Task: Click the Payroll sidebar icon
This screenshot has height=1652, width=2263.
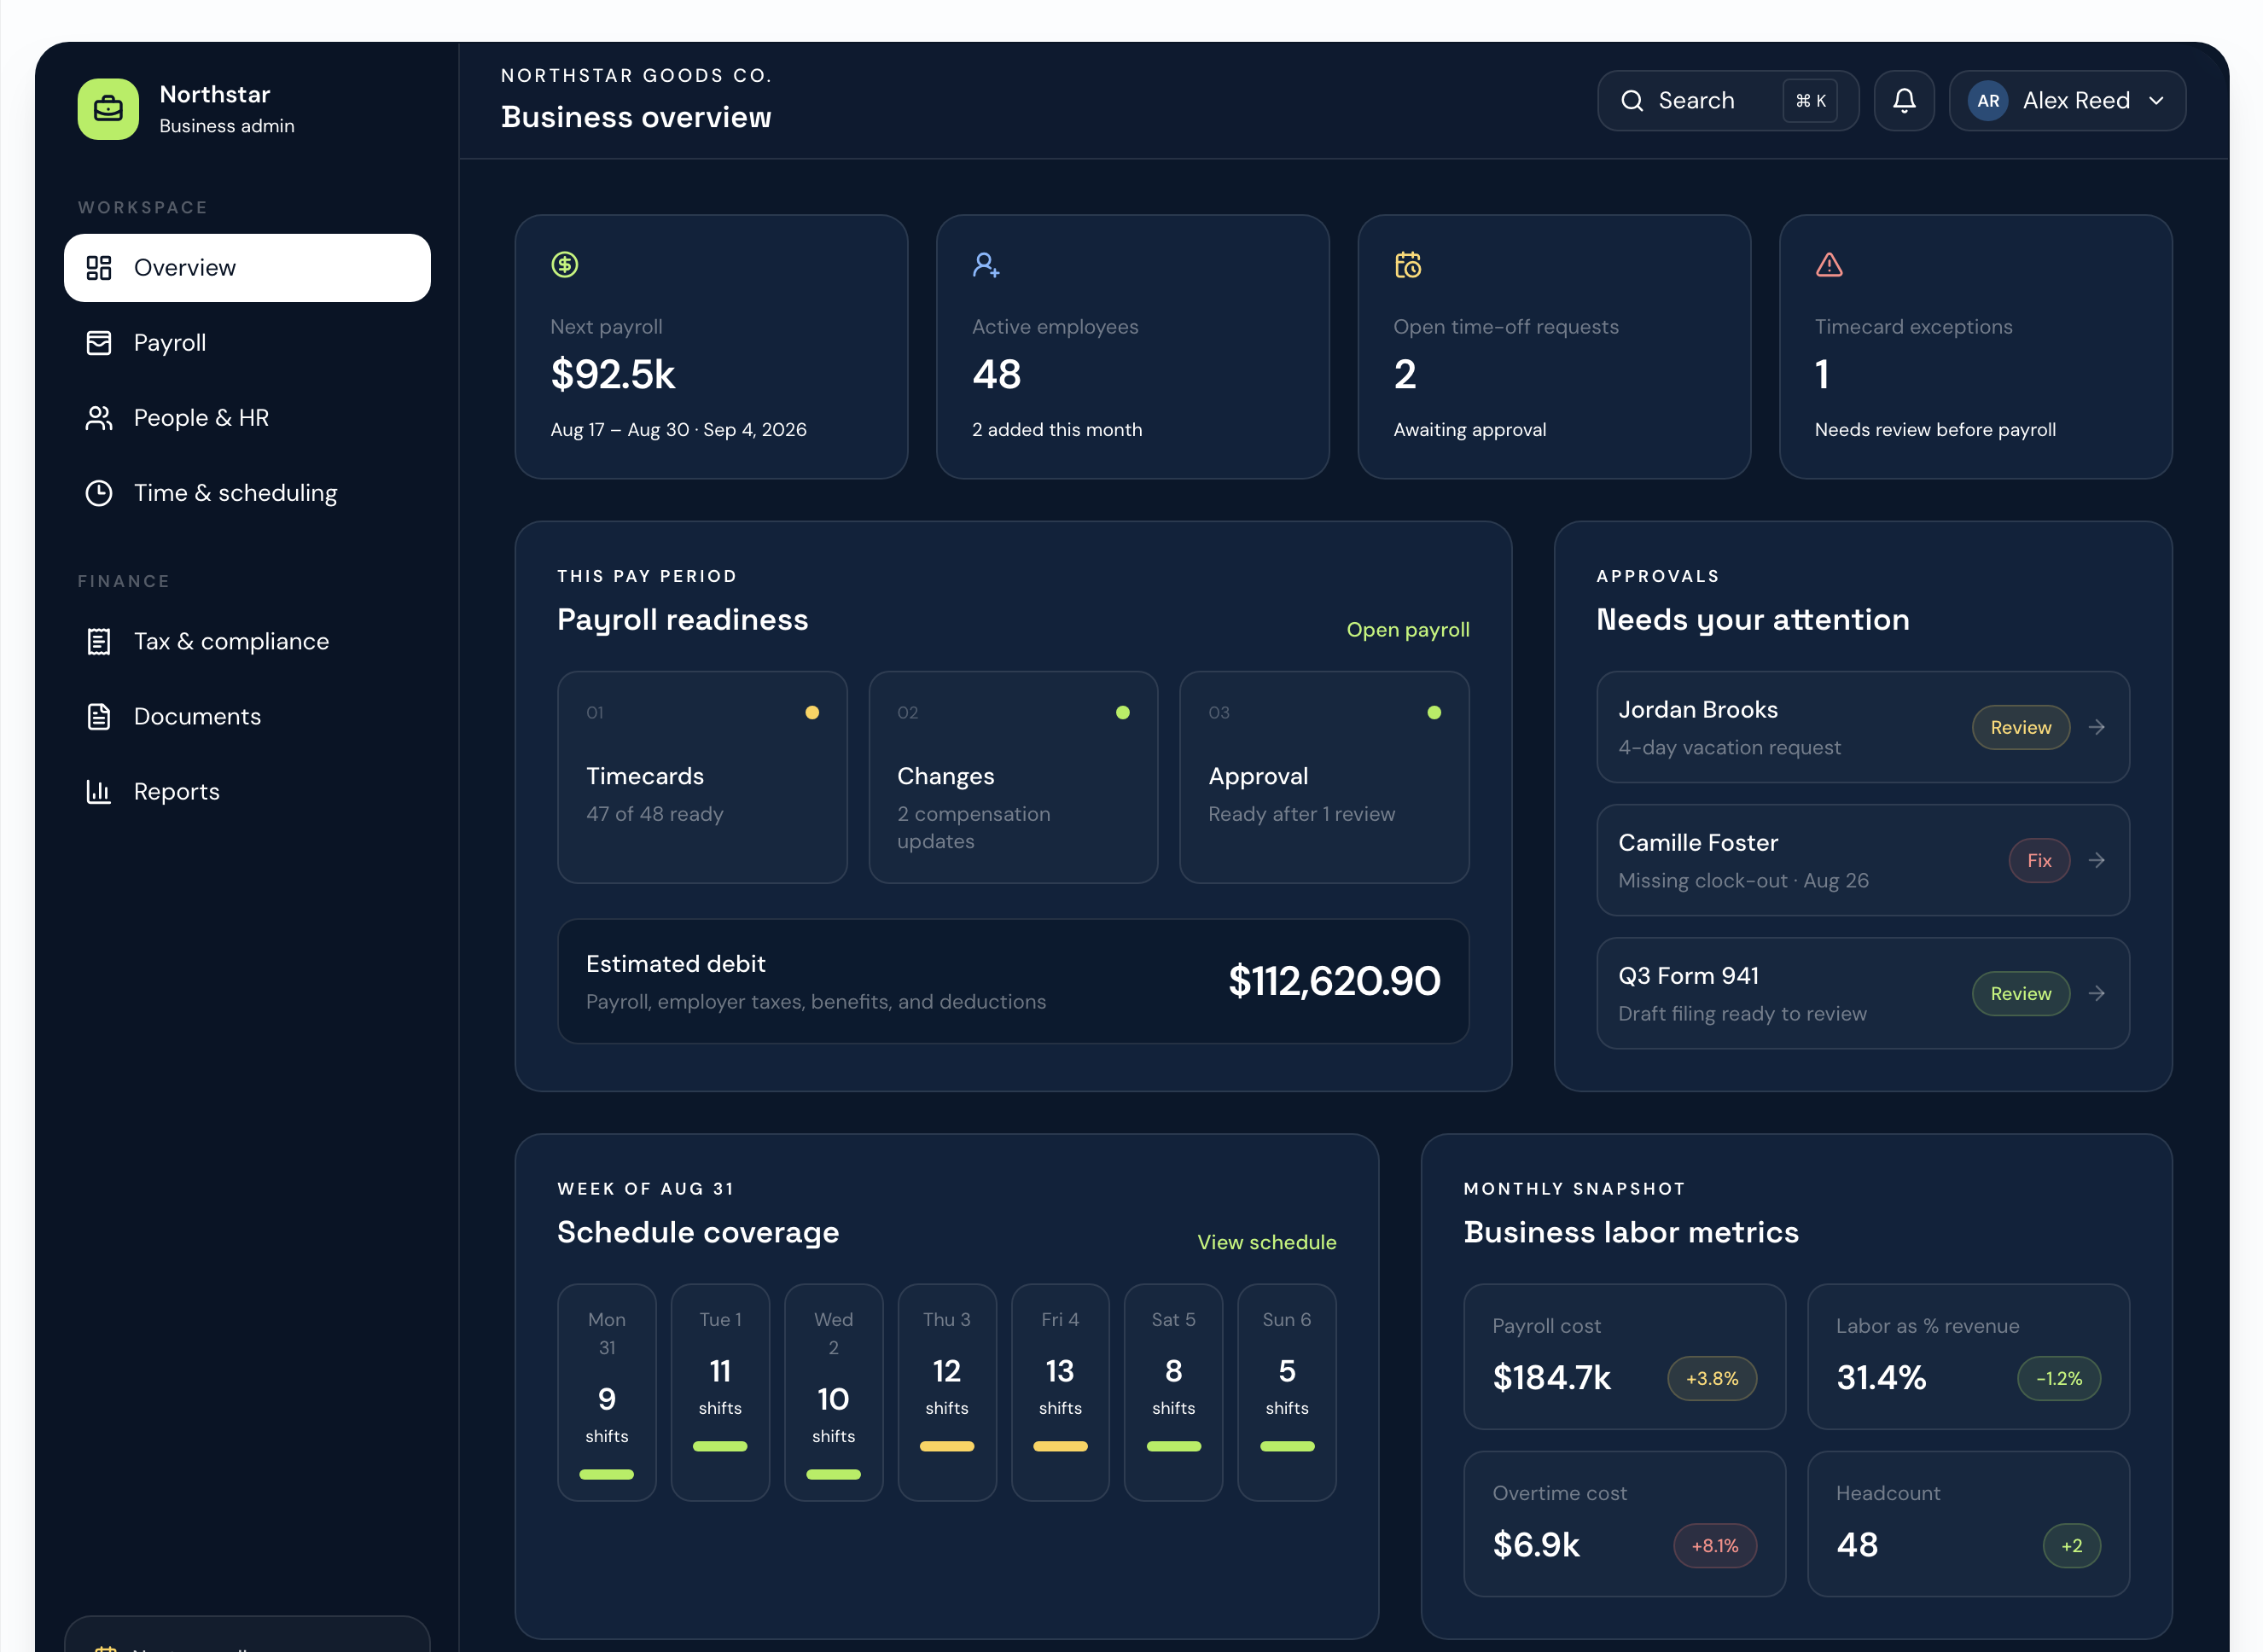Action: (x=99, y=343)
